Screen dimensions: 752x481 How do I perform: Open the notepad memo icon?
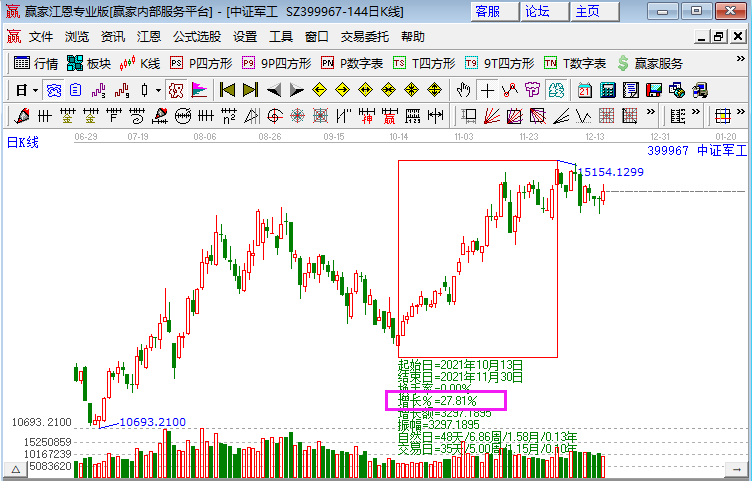pyautogui.click(x=631, y=90)
